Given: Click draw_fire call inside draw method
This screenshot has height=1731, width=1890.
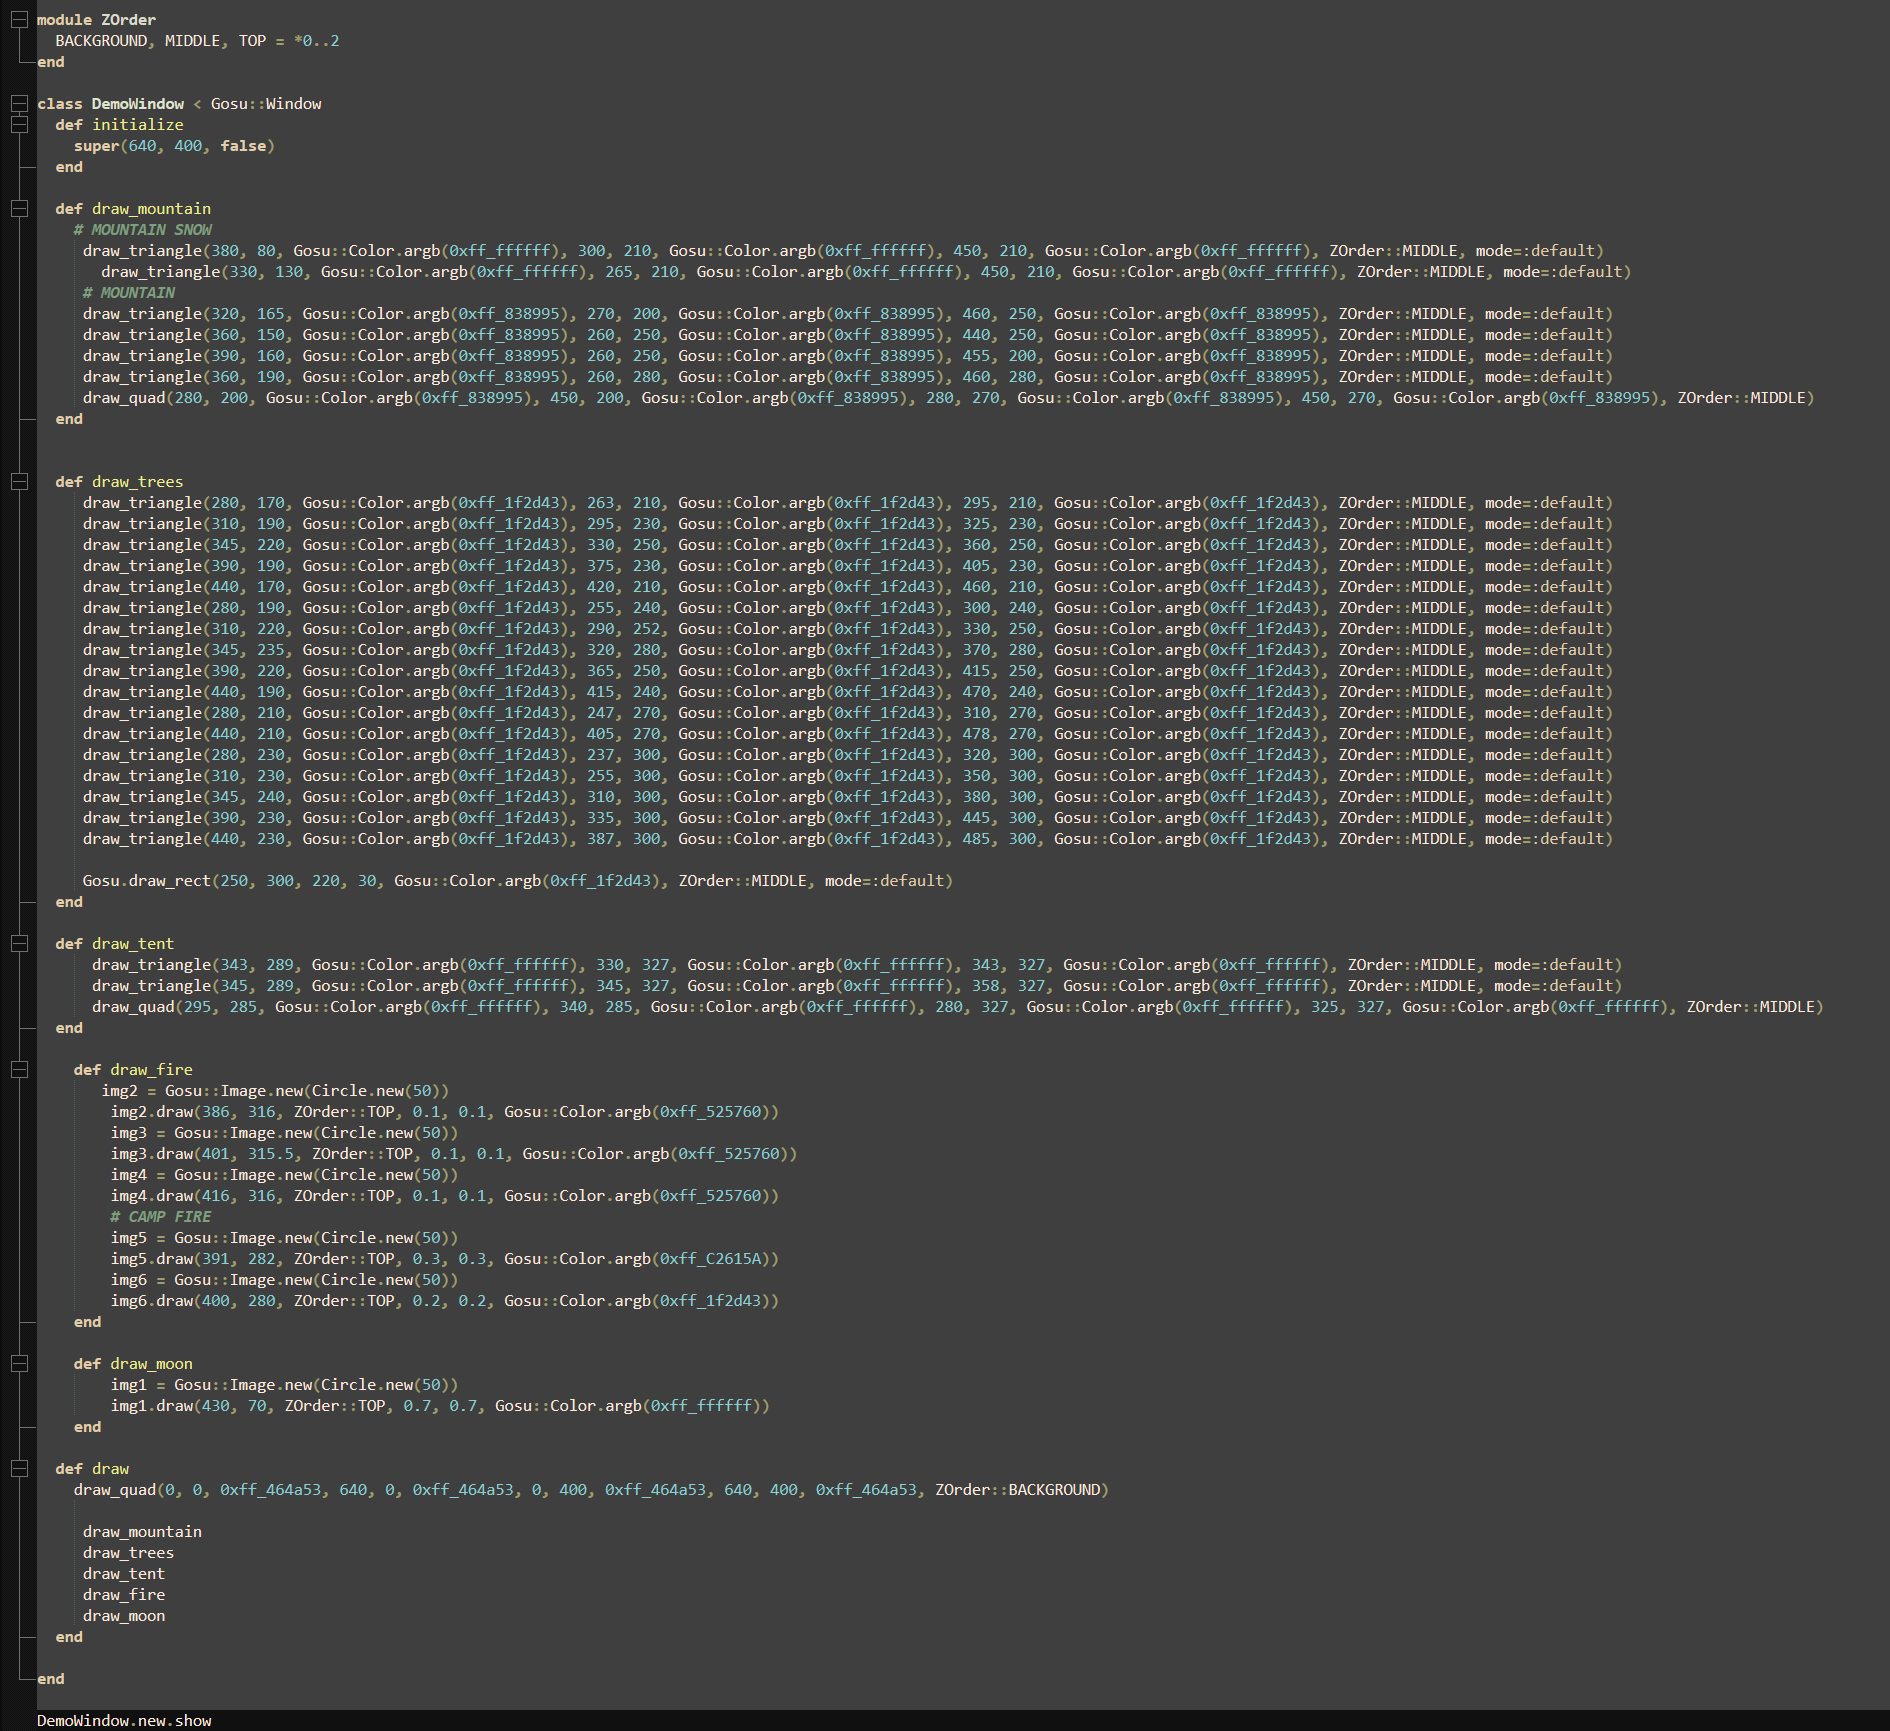Looking at the screenshot, I should click(x=124, y=1594).
